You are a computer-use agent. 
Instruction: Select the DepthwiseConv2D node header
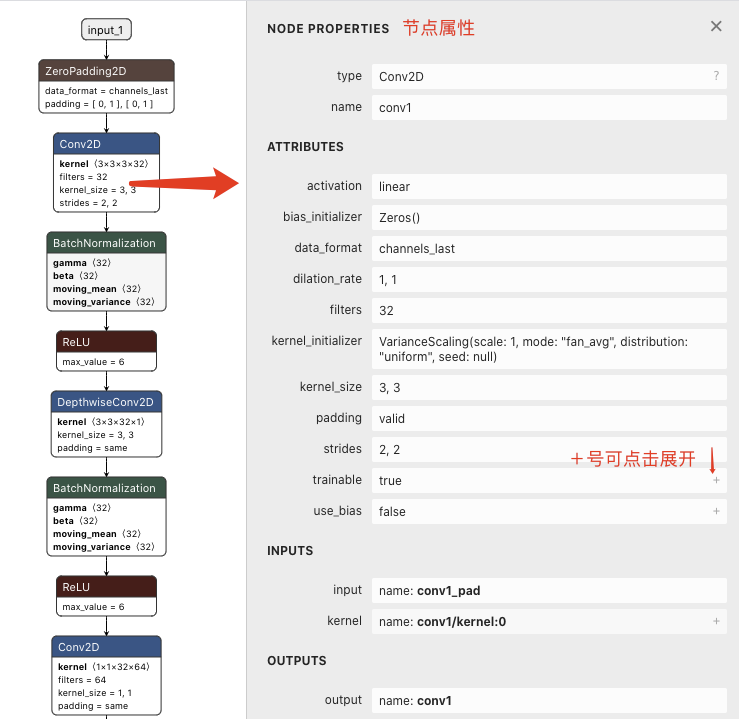pyautogui.click(x=107, y=402)
